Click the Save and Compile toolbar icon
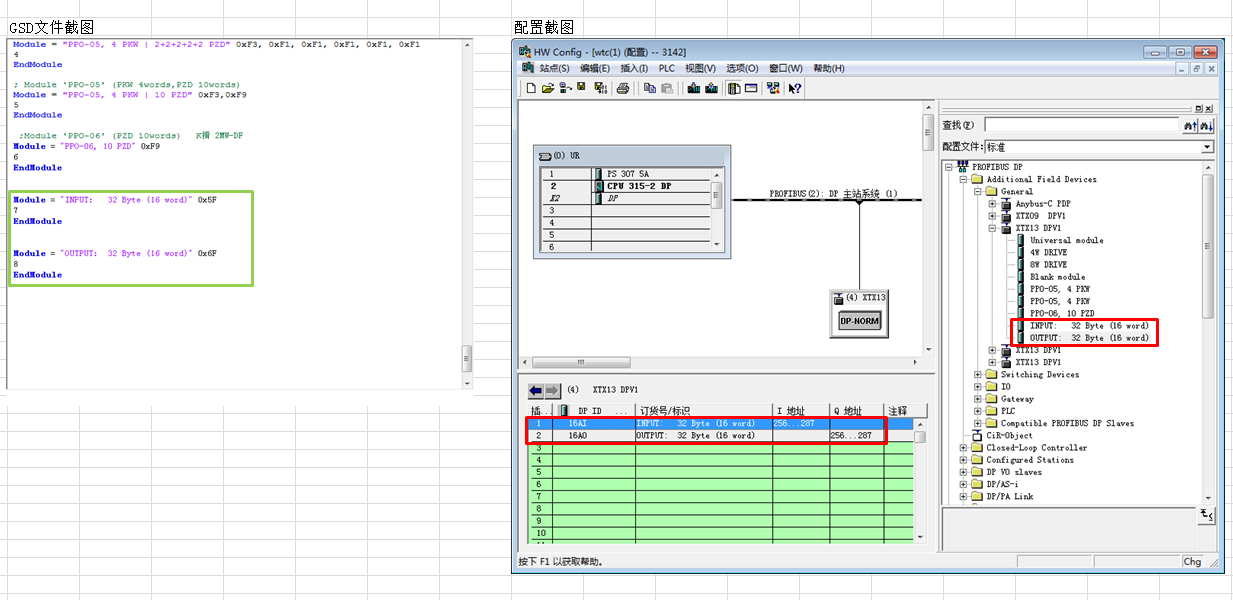Screen dimensions: 1233x600 click(601, 88)
